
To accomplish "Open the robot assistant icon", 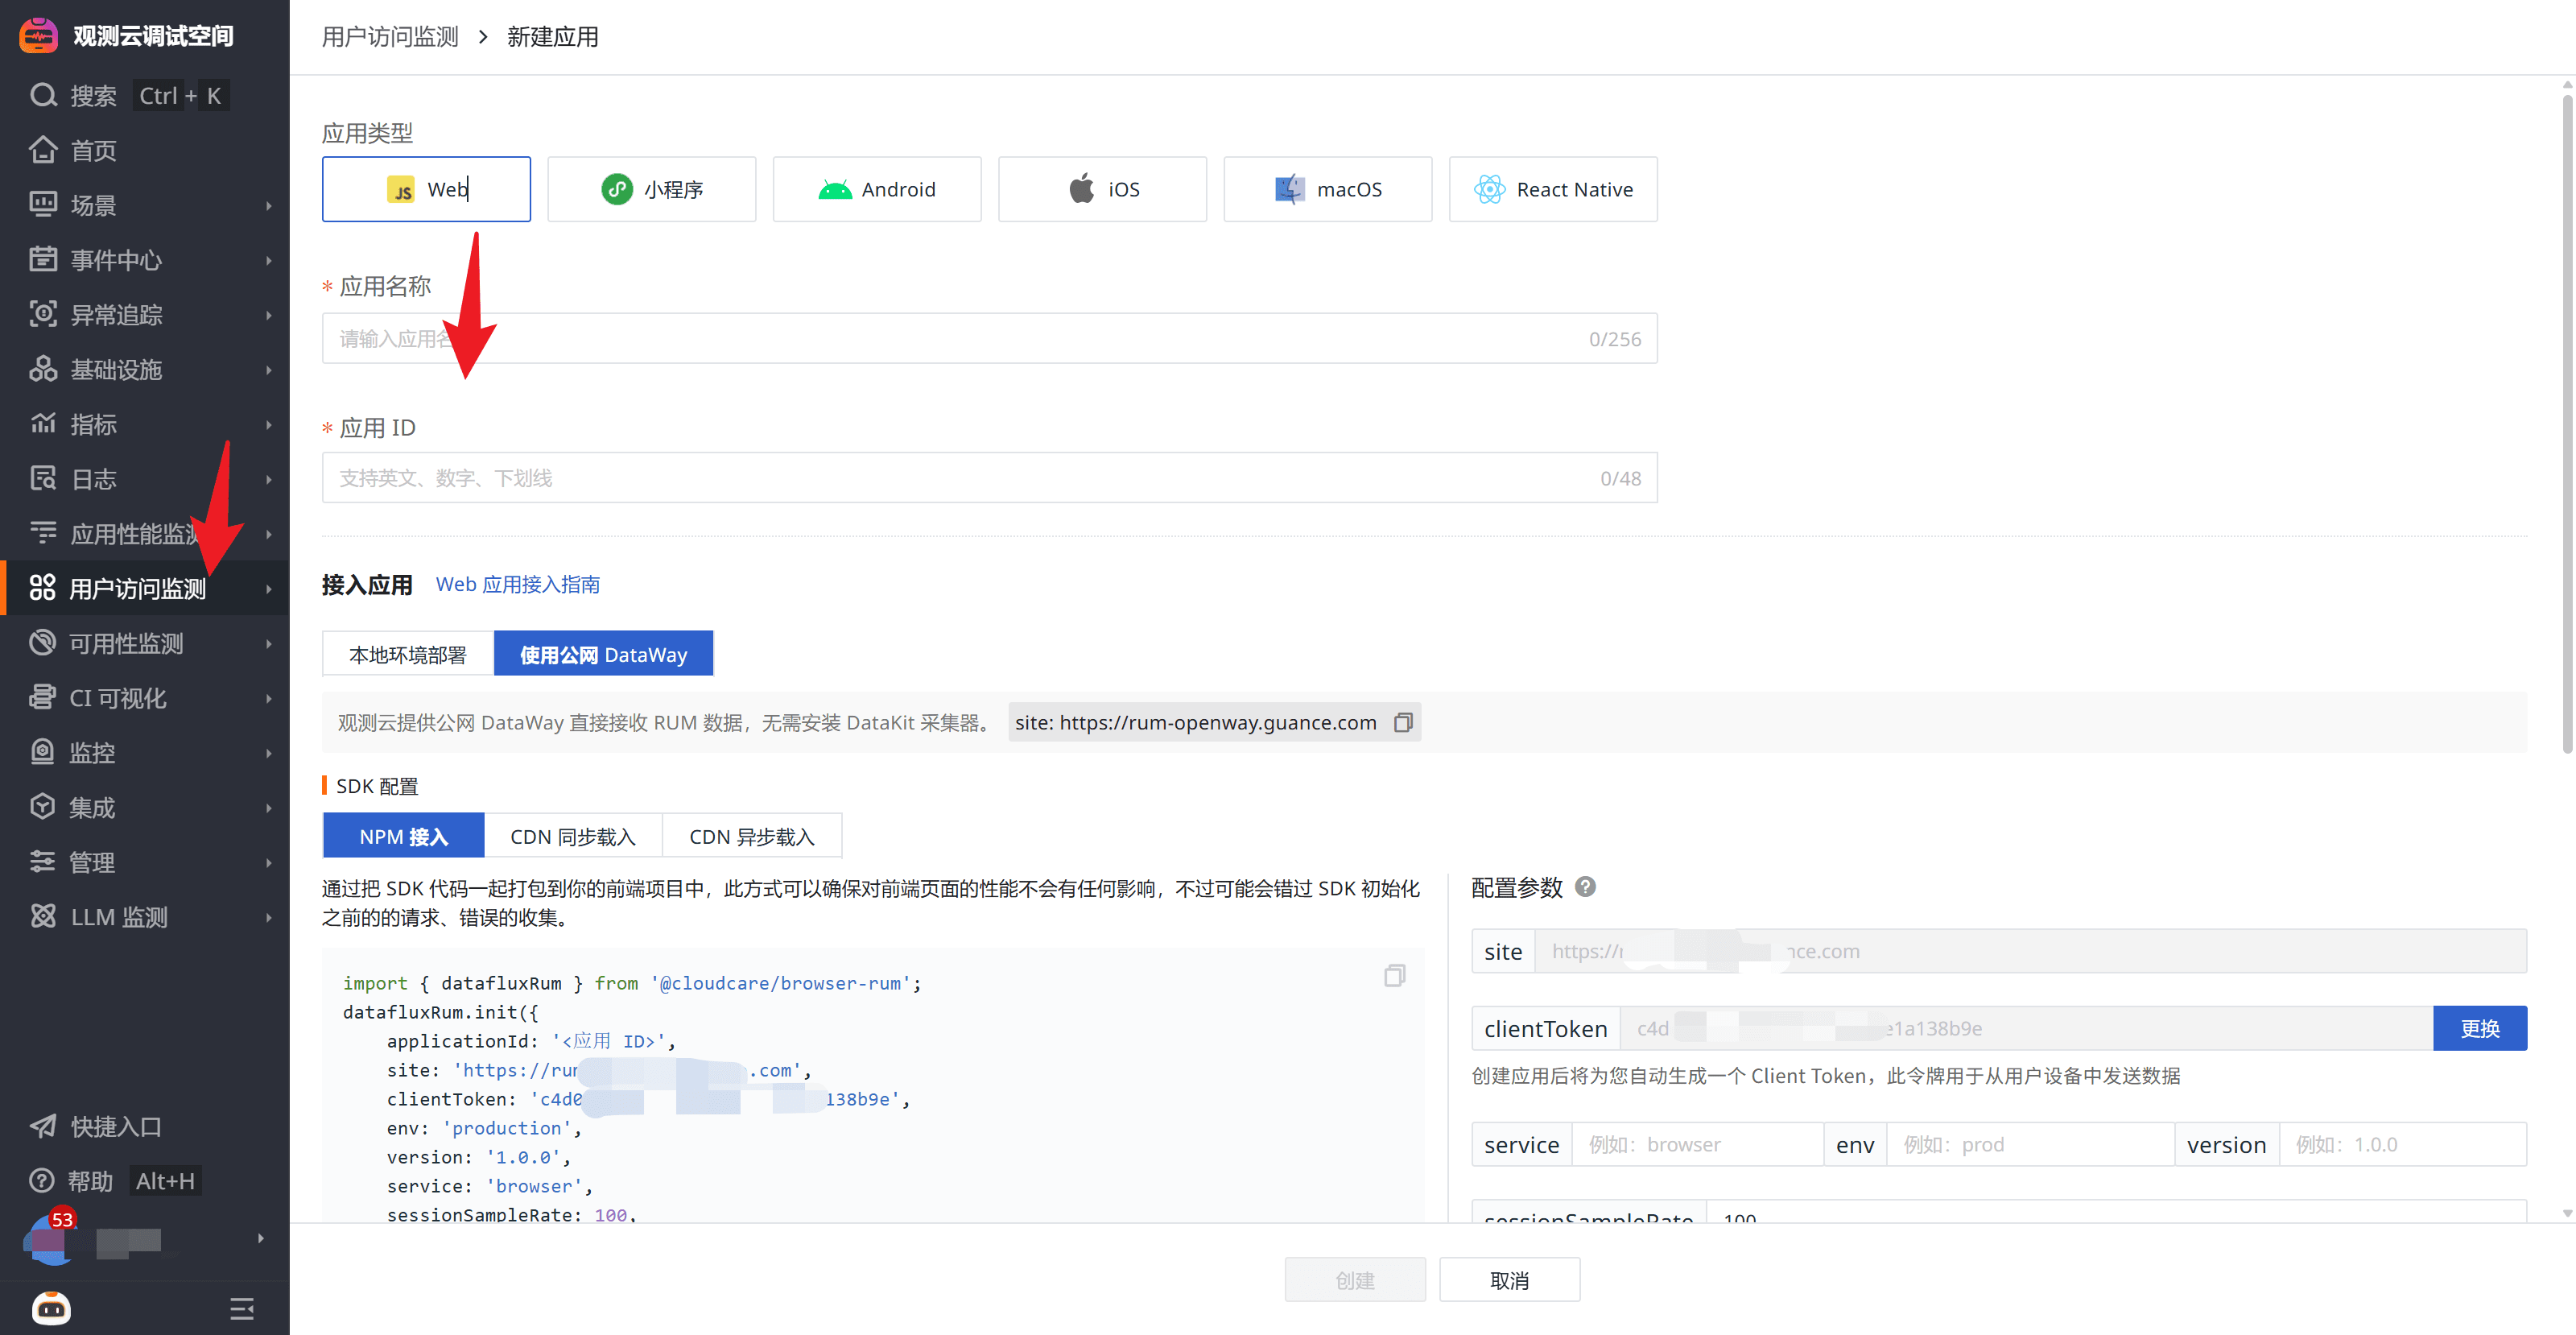I will click(x=51, y=1308).
